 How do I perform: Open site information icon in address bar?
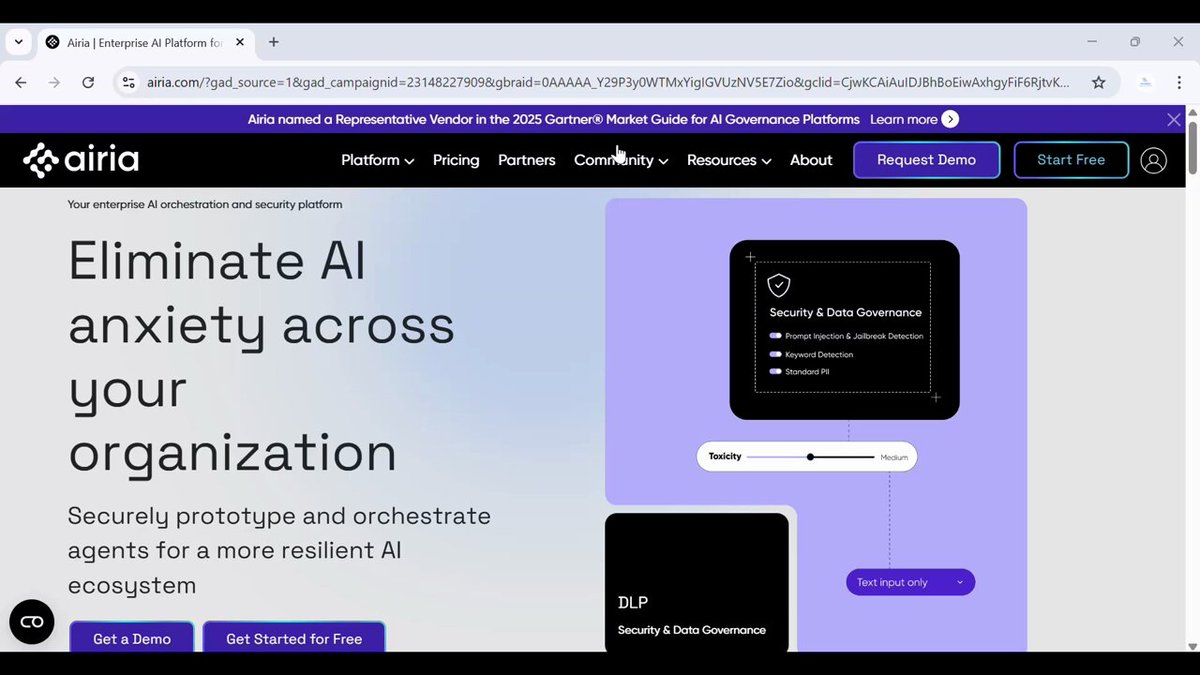pos(128,83)
